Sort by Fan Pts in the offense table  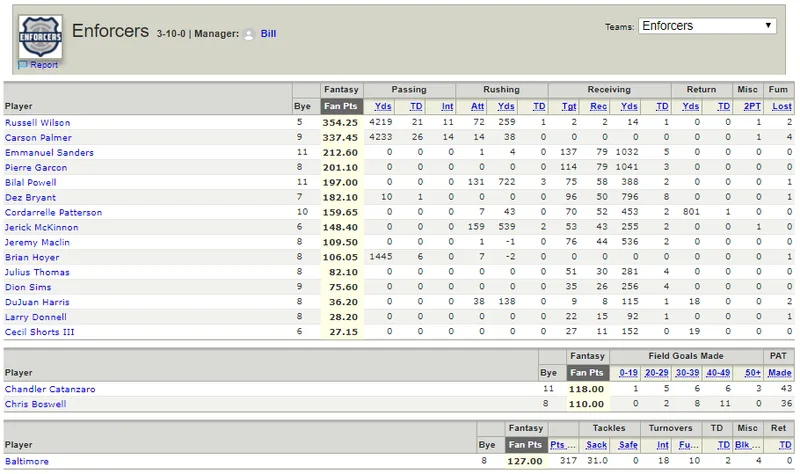coord(341,106)
